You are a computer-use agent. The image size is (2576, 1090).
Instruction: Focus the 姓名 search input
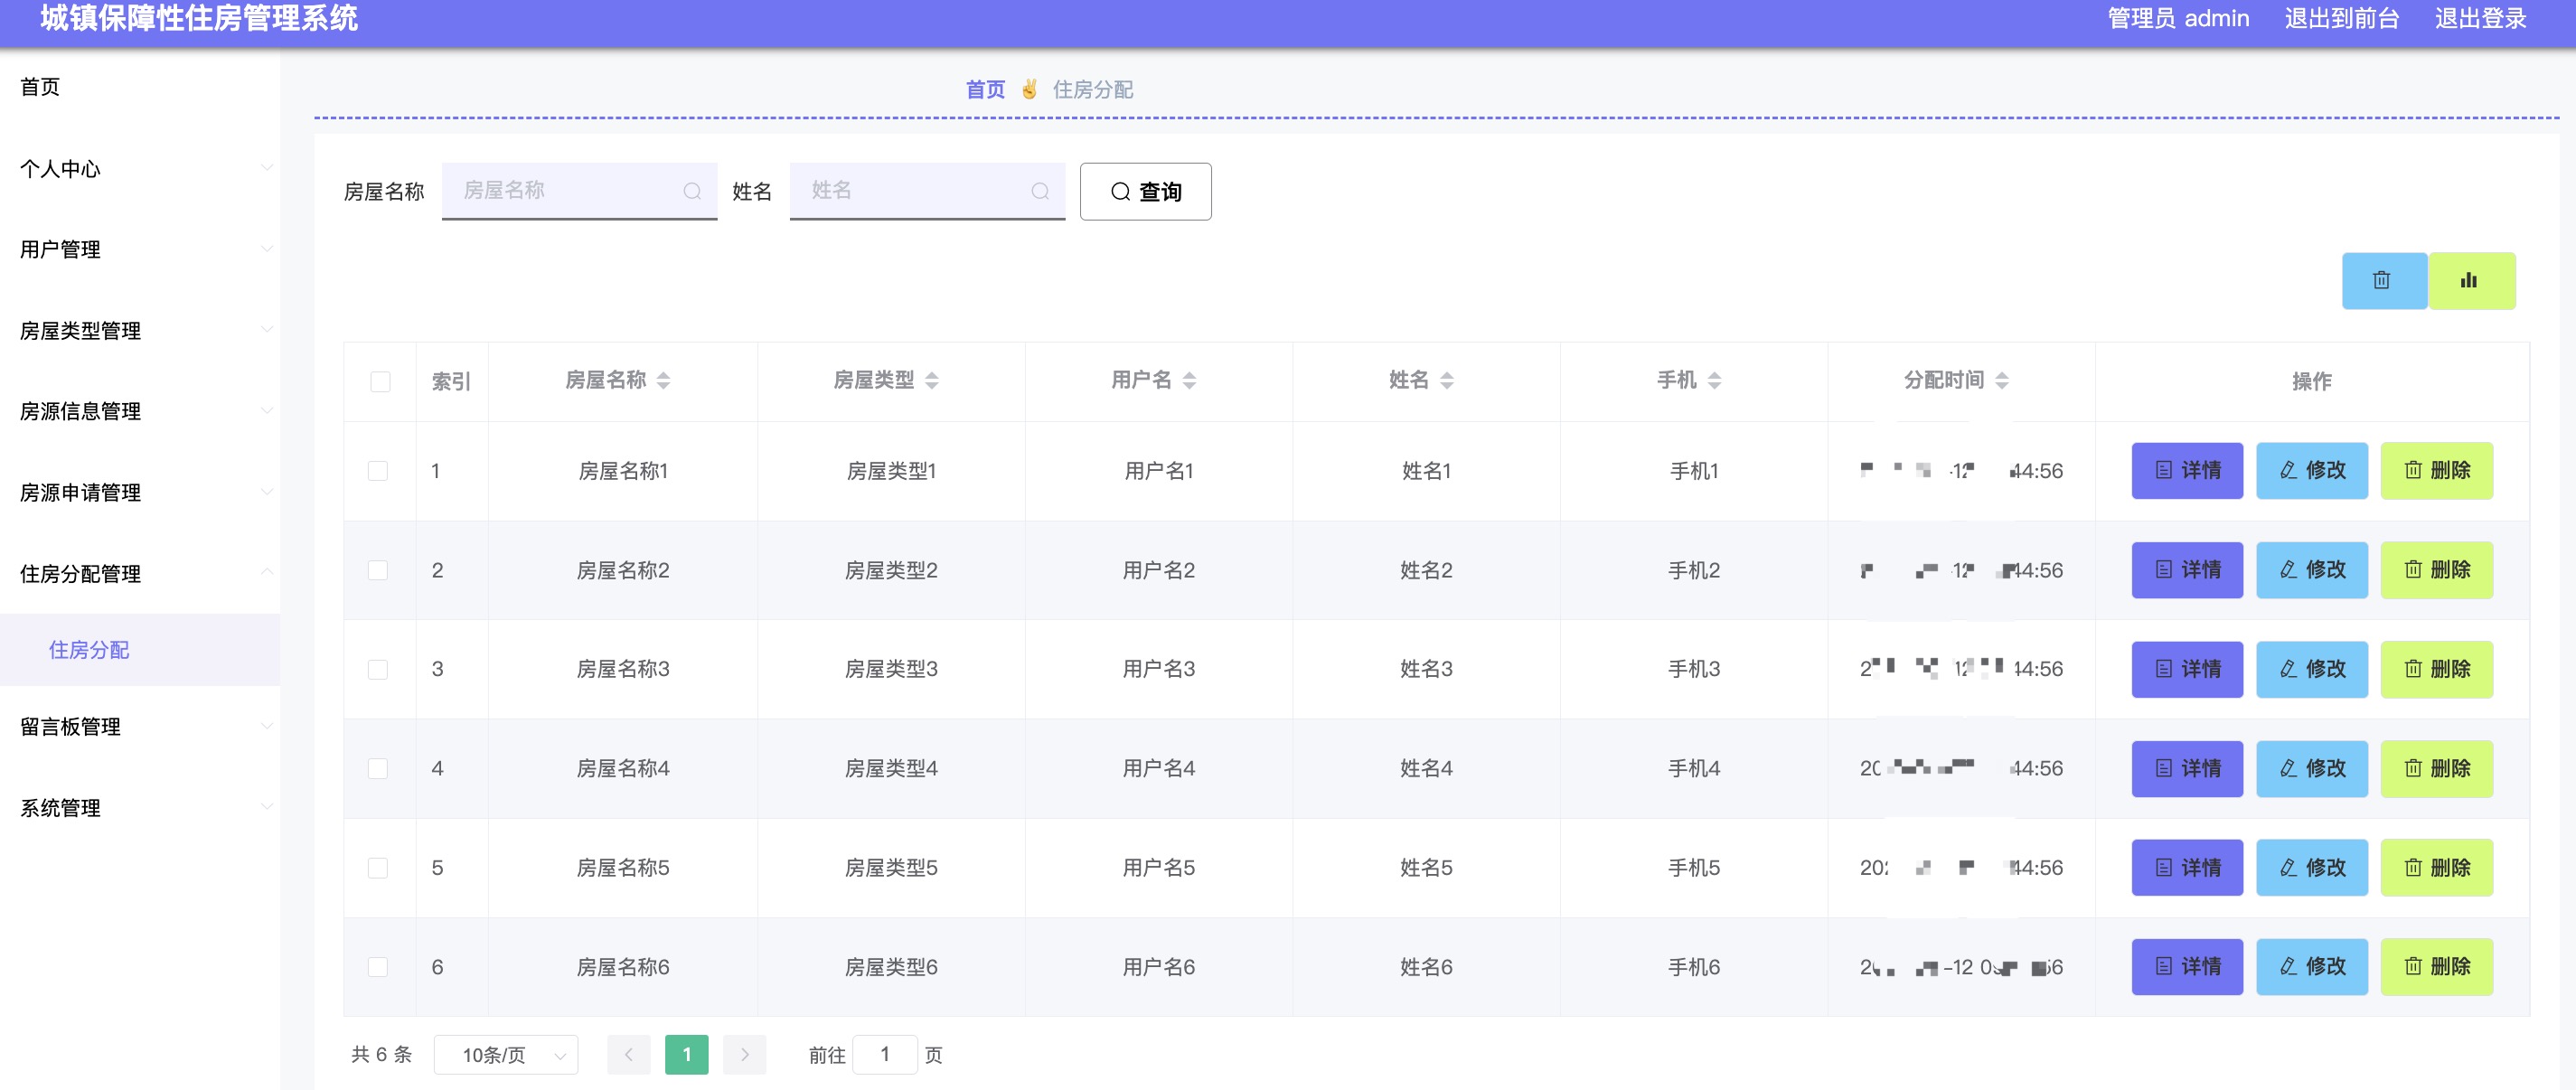coord(927,190)
